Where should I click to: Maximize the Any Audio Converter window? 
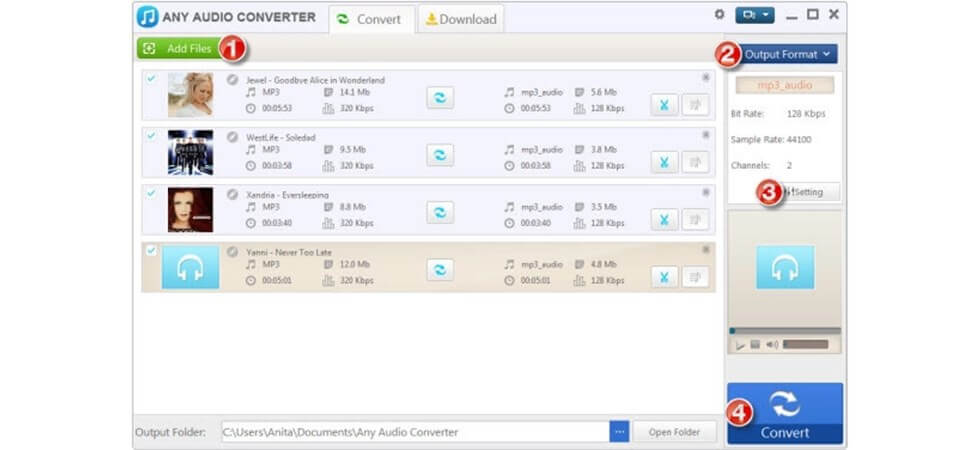click(x=812, y=14)
